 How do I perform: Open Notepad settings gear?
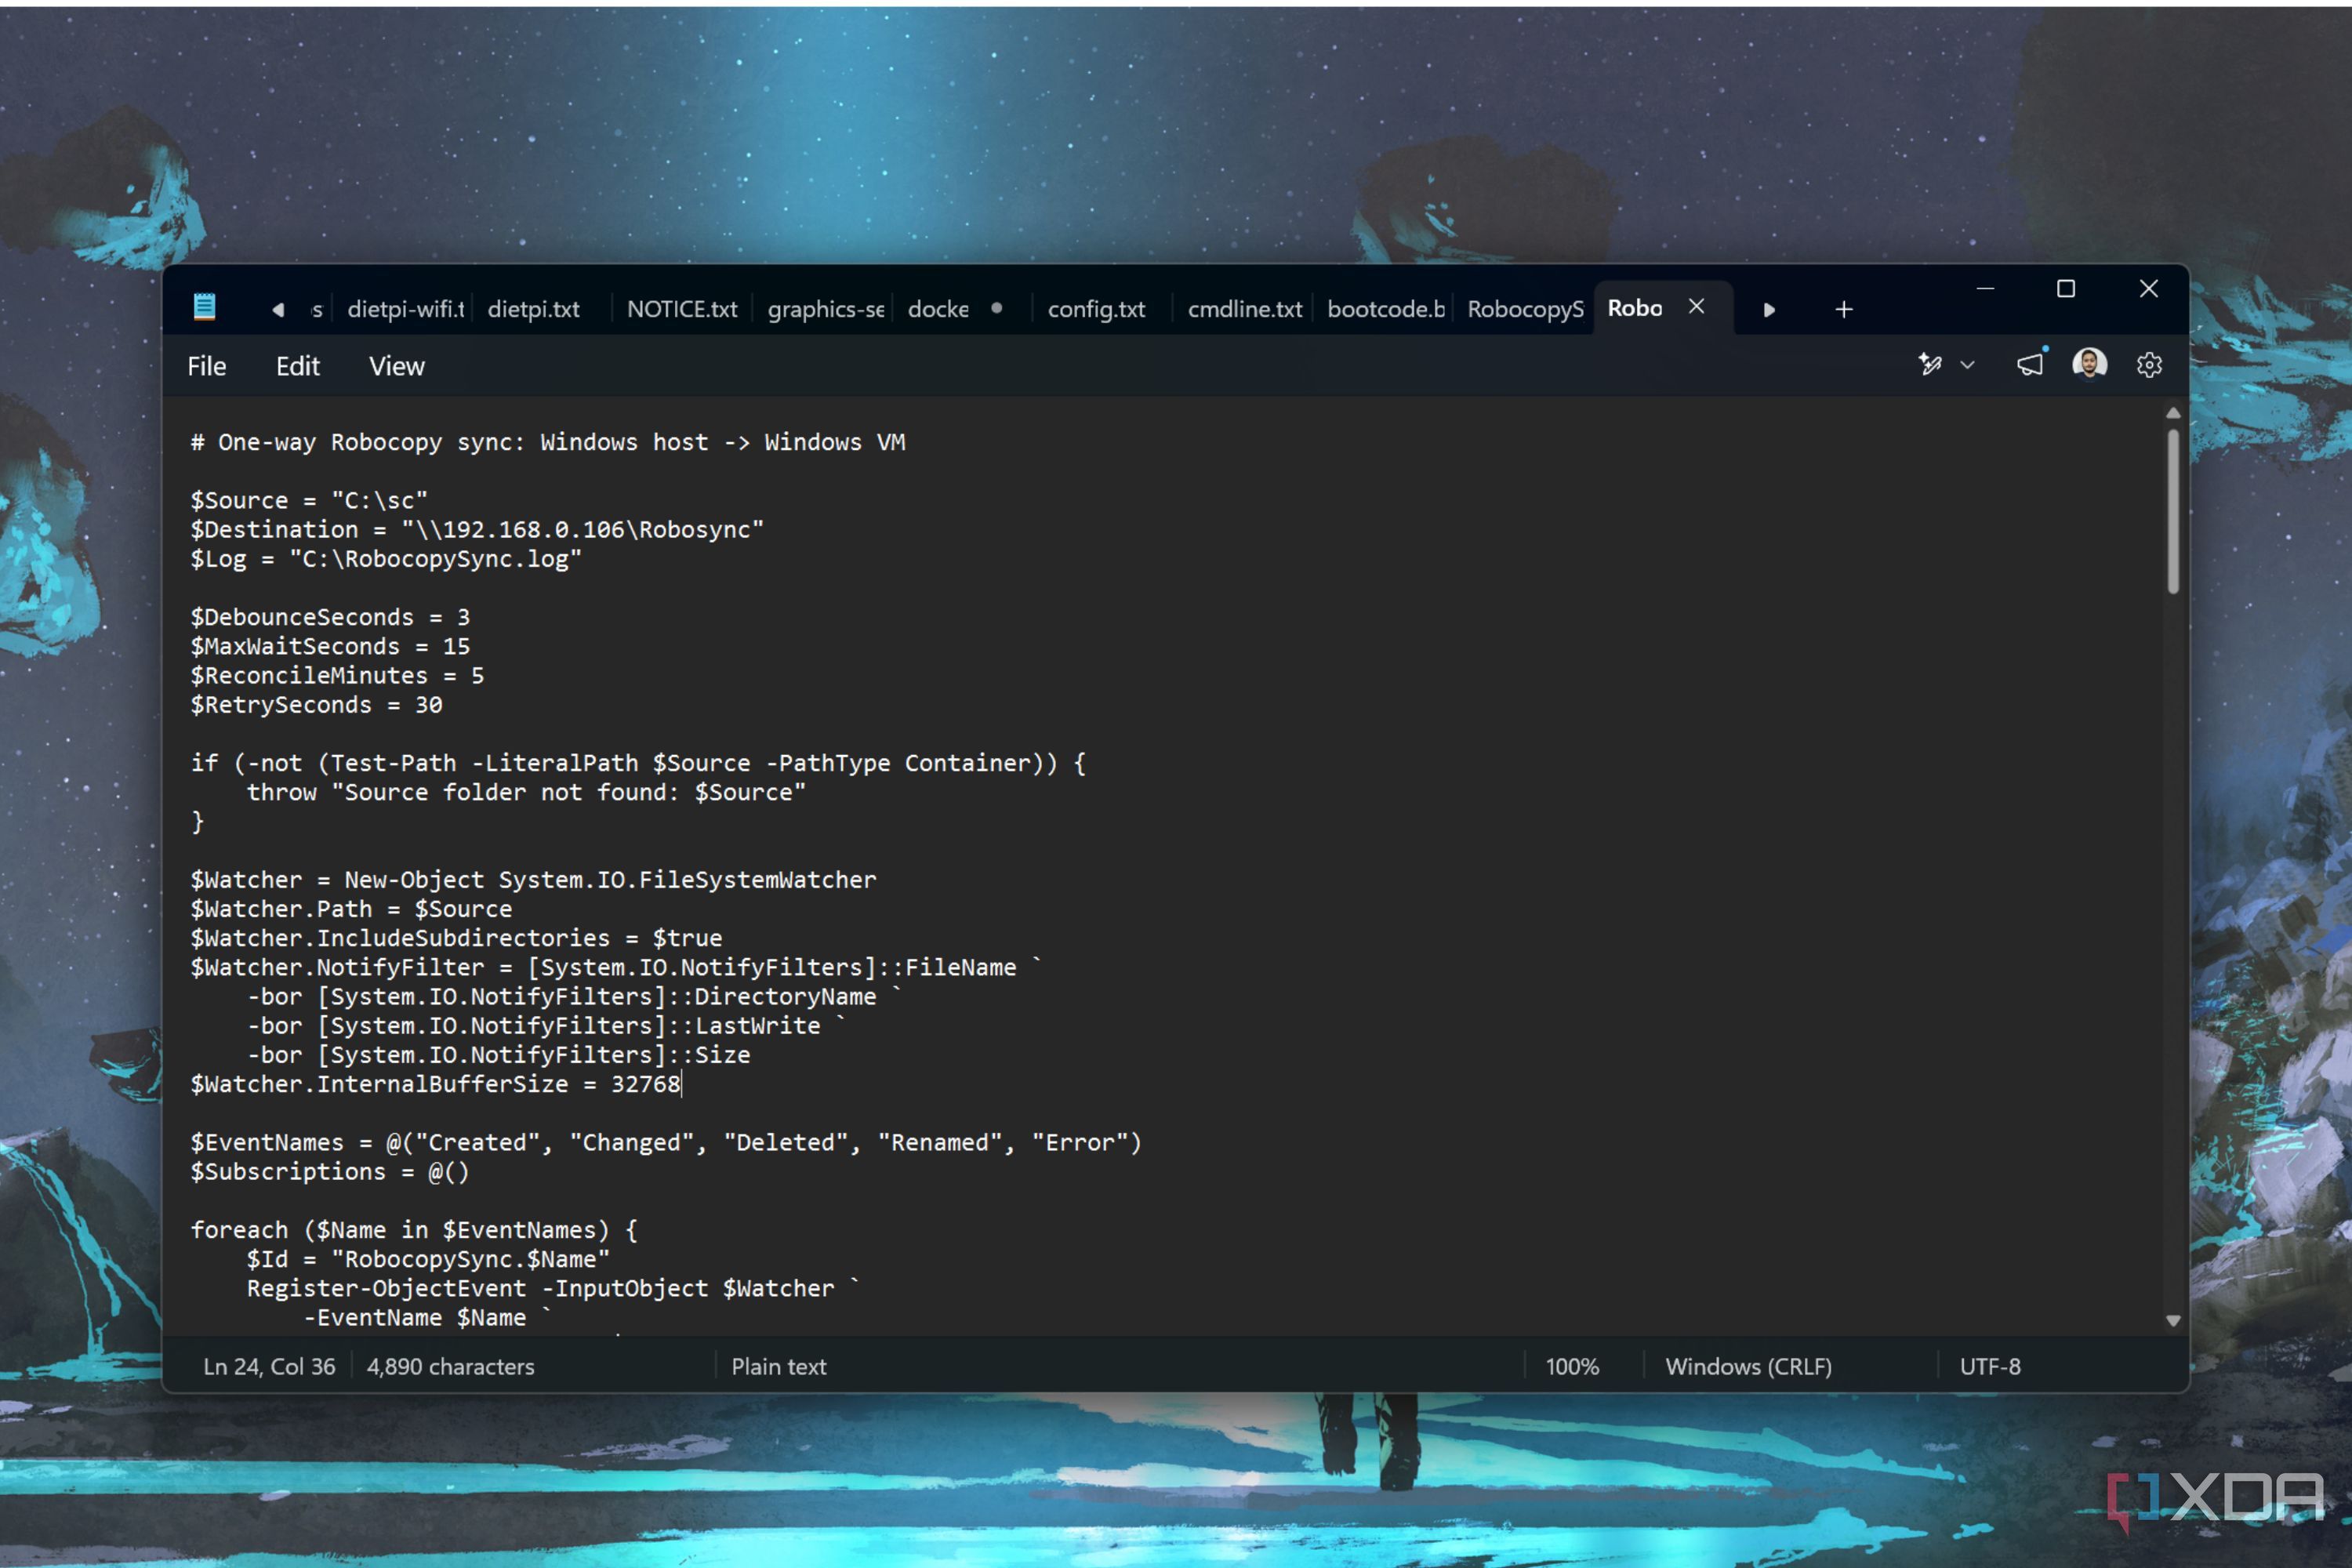click(x=2149, y=365)
